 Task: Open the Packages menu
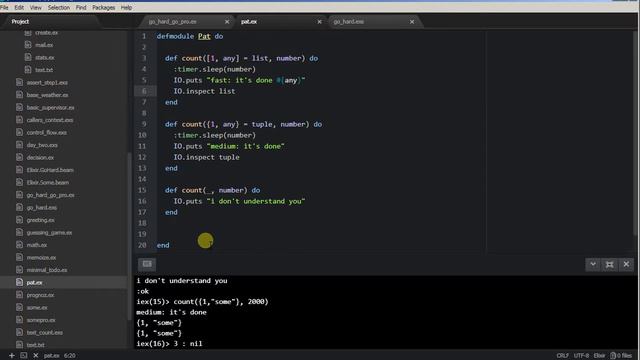coord(104,7)
